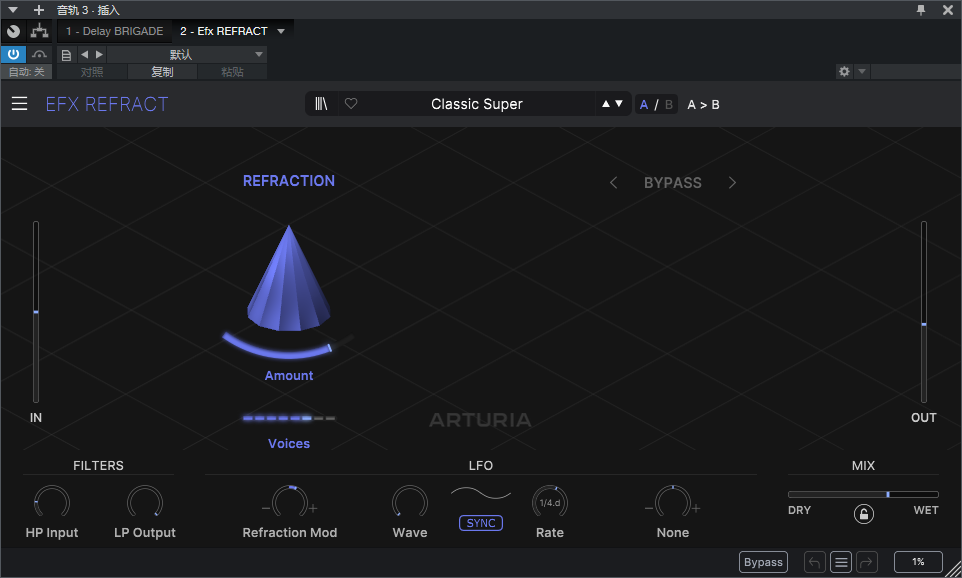
Task: Click the lower toolbar Bypass button
Action: click(763, 562)
